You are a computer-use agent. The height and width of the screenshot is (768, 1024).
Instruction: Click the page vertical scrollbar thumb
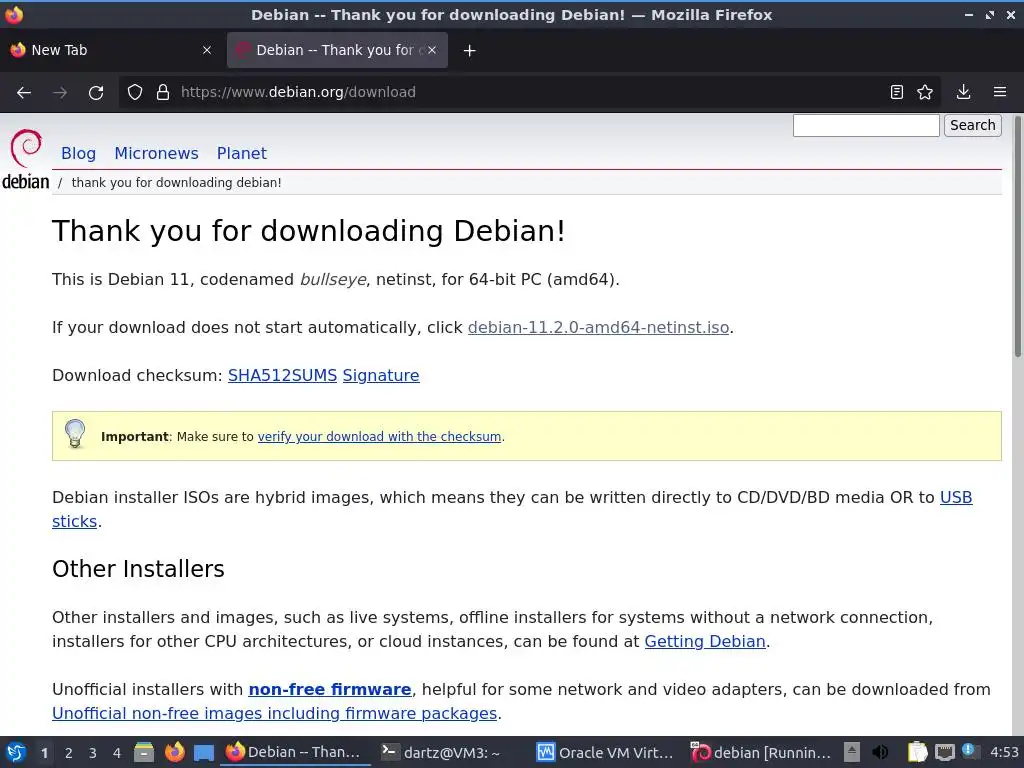[x=1017, y=236]
